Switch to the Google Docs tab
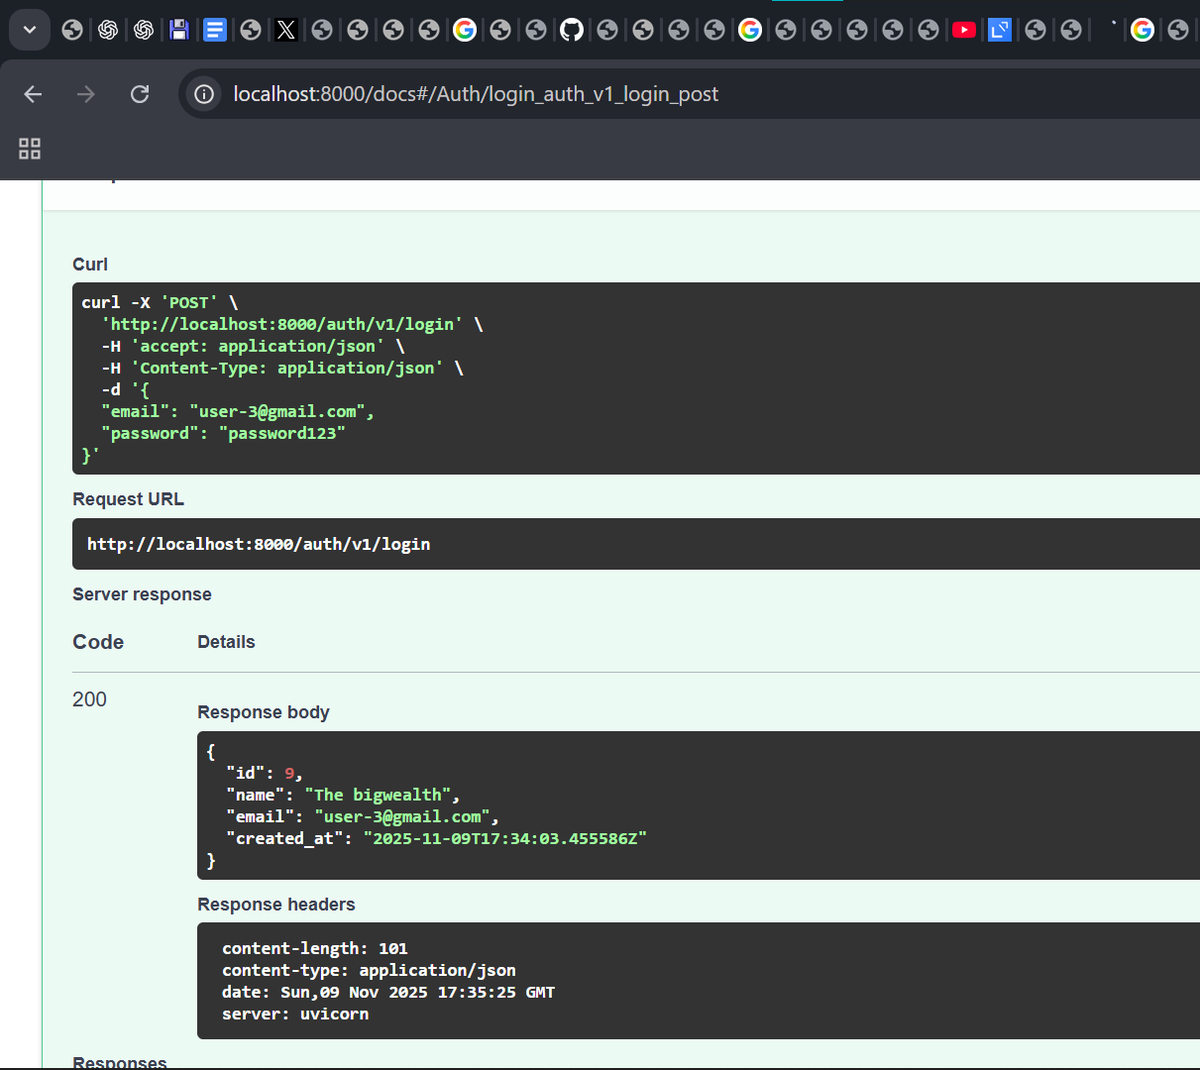1200x1070 pixels. click(x=215, y=30)
